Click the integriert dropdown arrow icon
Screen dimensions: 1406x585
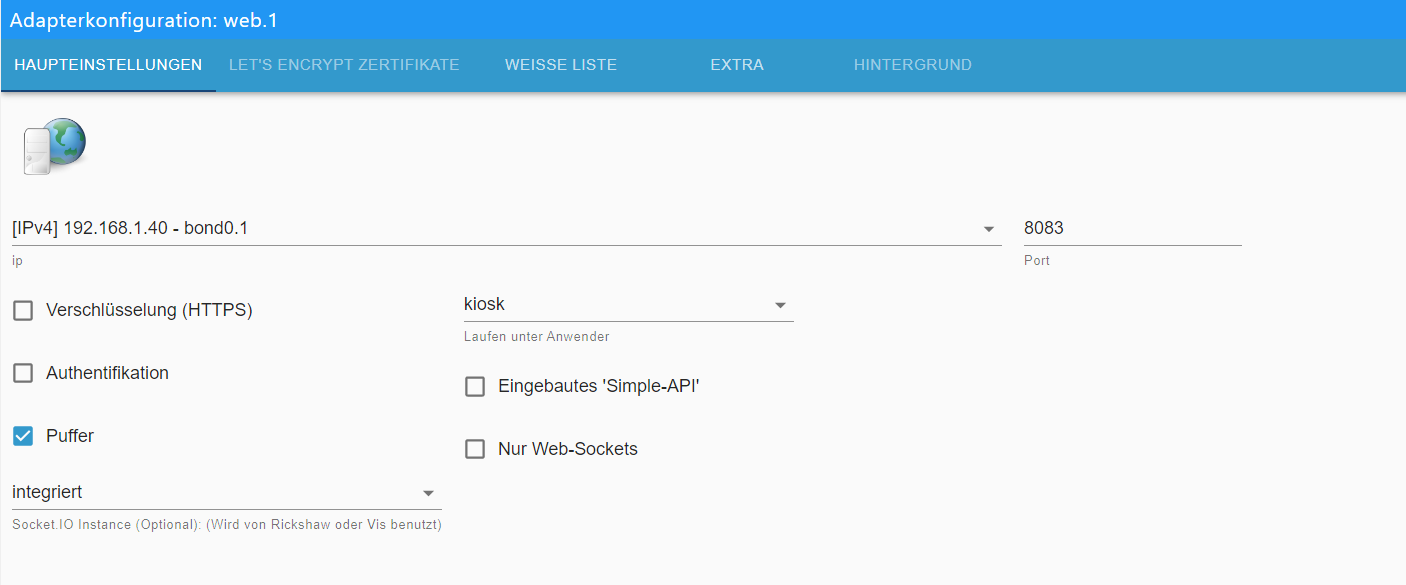429,493
